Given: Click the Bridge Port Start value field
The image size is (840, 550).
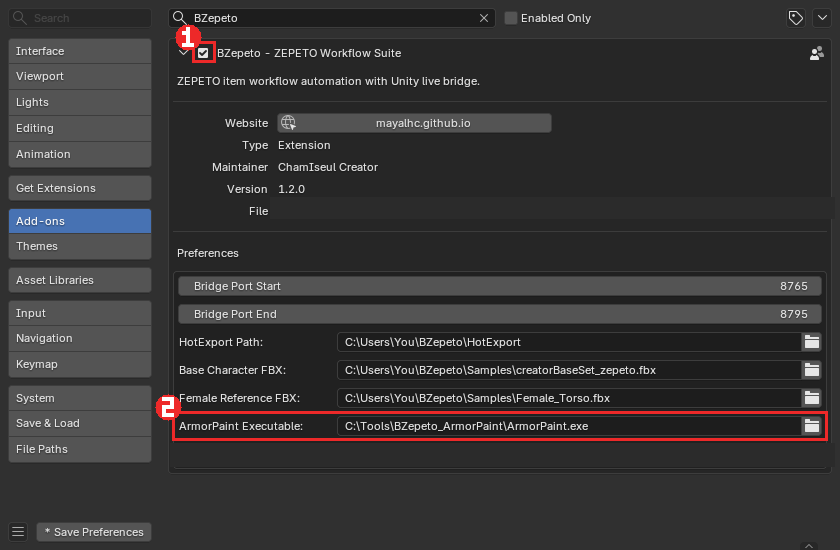Looking at the screenshot, I should 499,286.
